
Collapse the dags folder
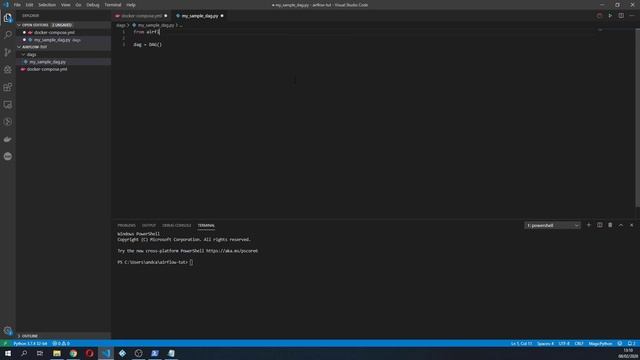[x=23, y=54]
